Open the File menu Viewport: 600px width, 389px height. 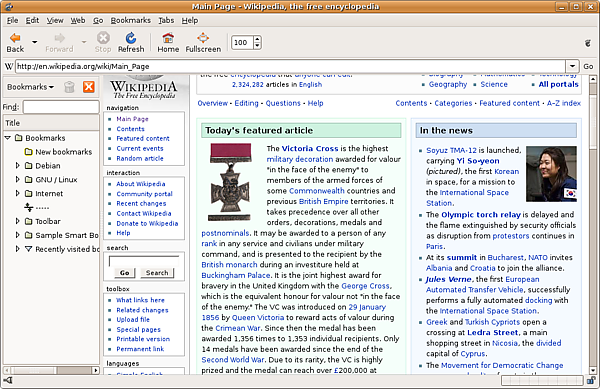[x=12, y=20]
